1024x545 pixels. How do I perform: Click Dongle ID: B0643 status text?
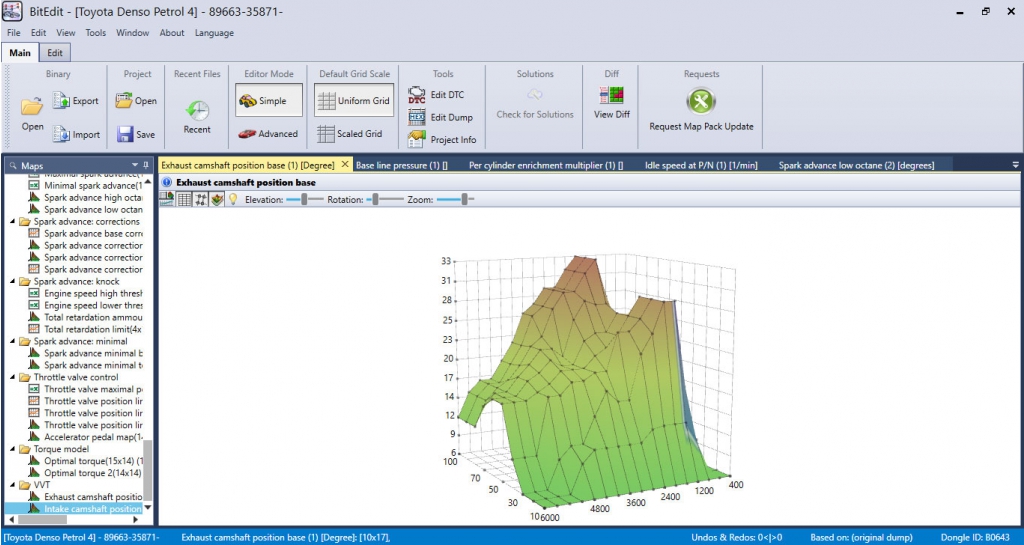[x=975, y=537]
